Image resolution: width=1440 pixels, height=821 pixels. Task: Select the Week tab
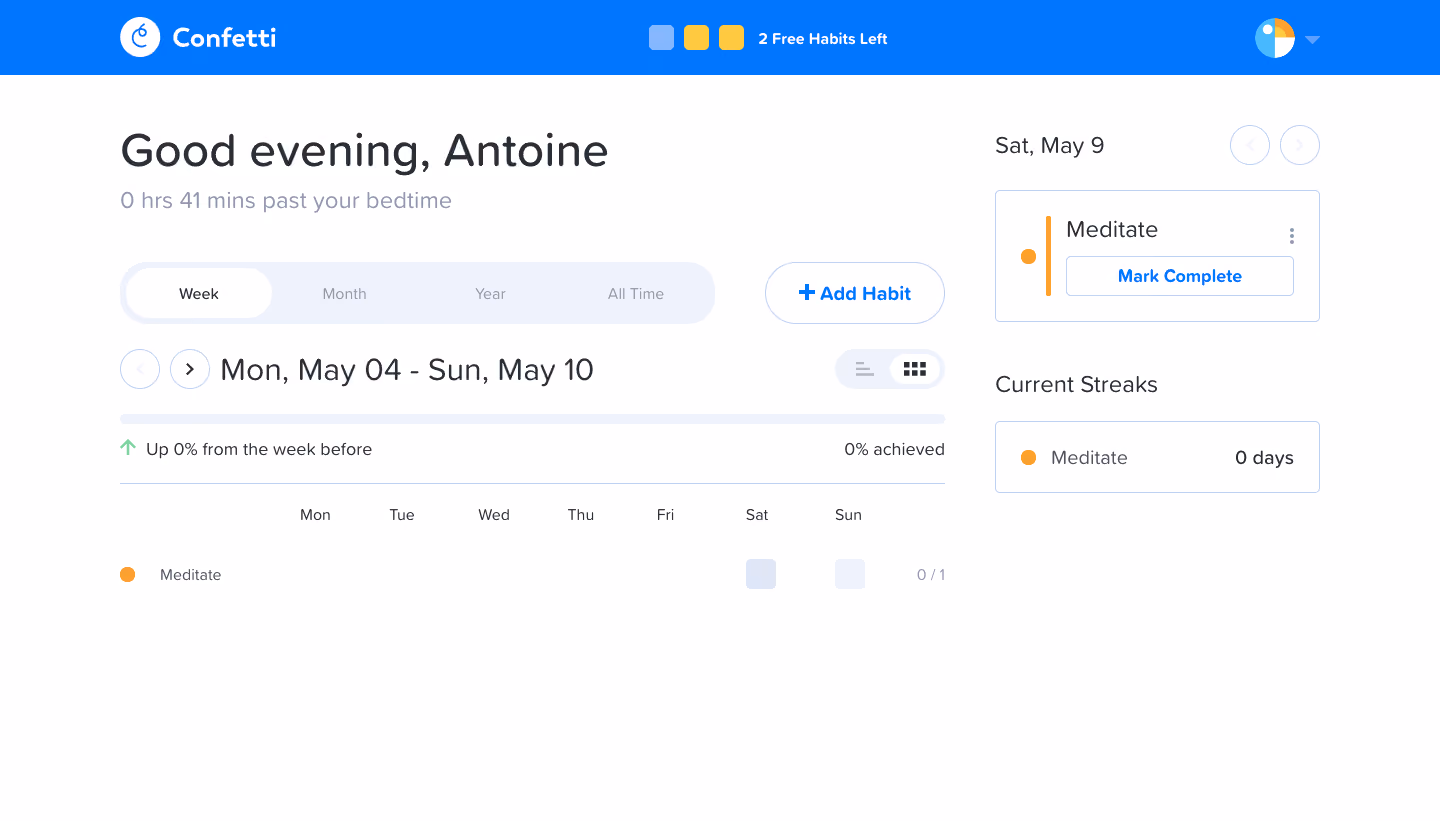pyautogui.click(x=199, y=293)
